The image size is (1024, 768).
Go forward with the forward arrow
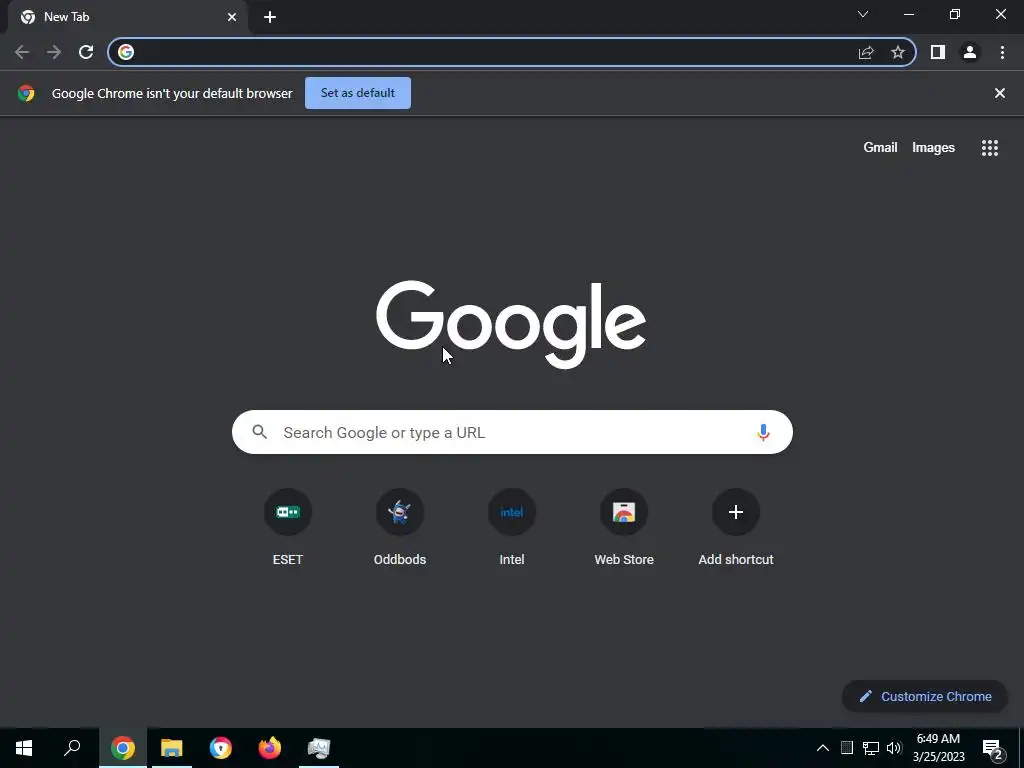[54, 52]
